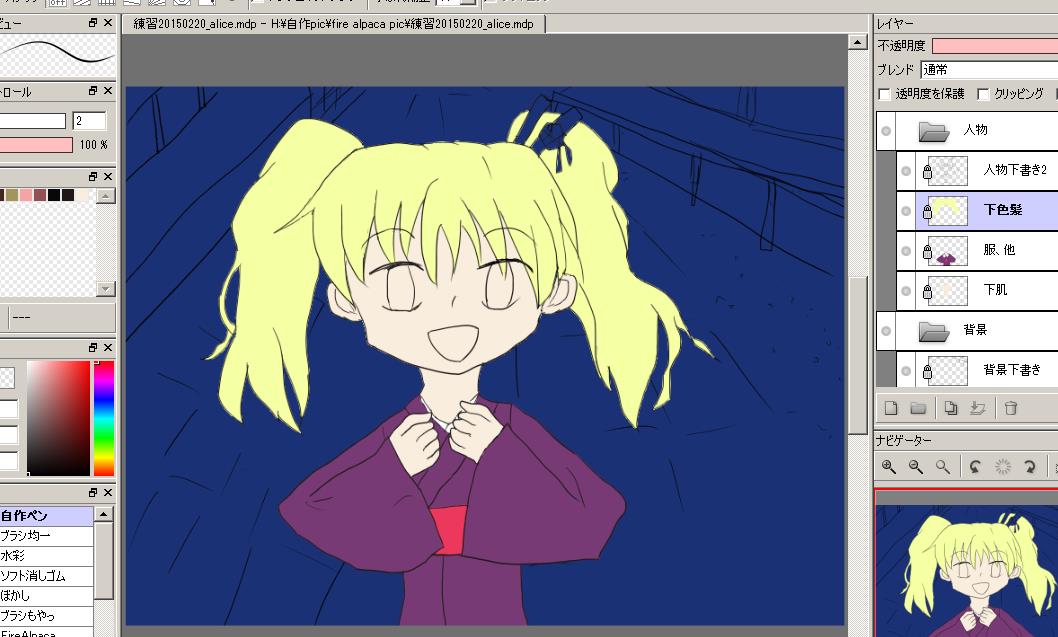Hide the 下肌 layer

tap(906, 291)
